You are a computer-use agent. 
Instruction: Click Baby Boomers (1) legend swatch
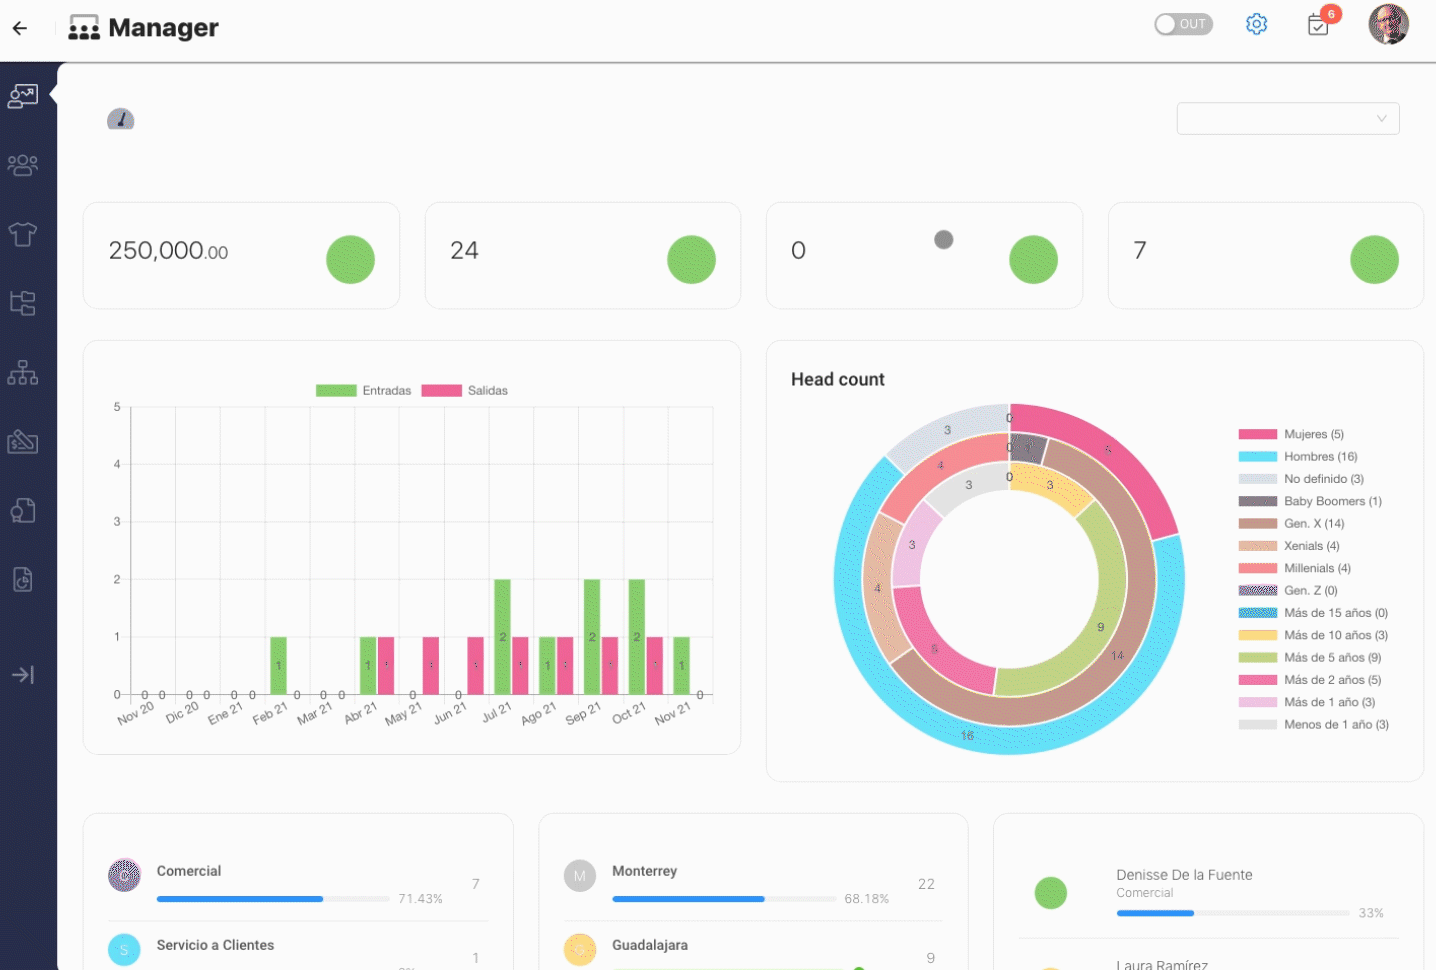tap(1258, 501)
